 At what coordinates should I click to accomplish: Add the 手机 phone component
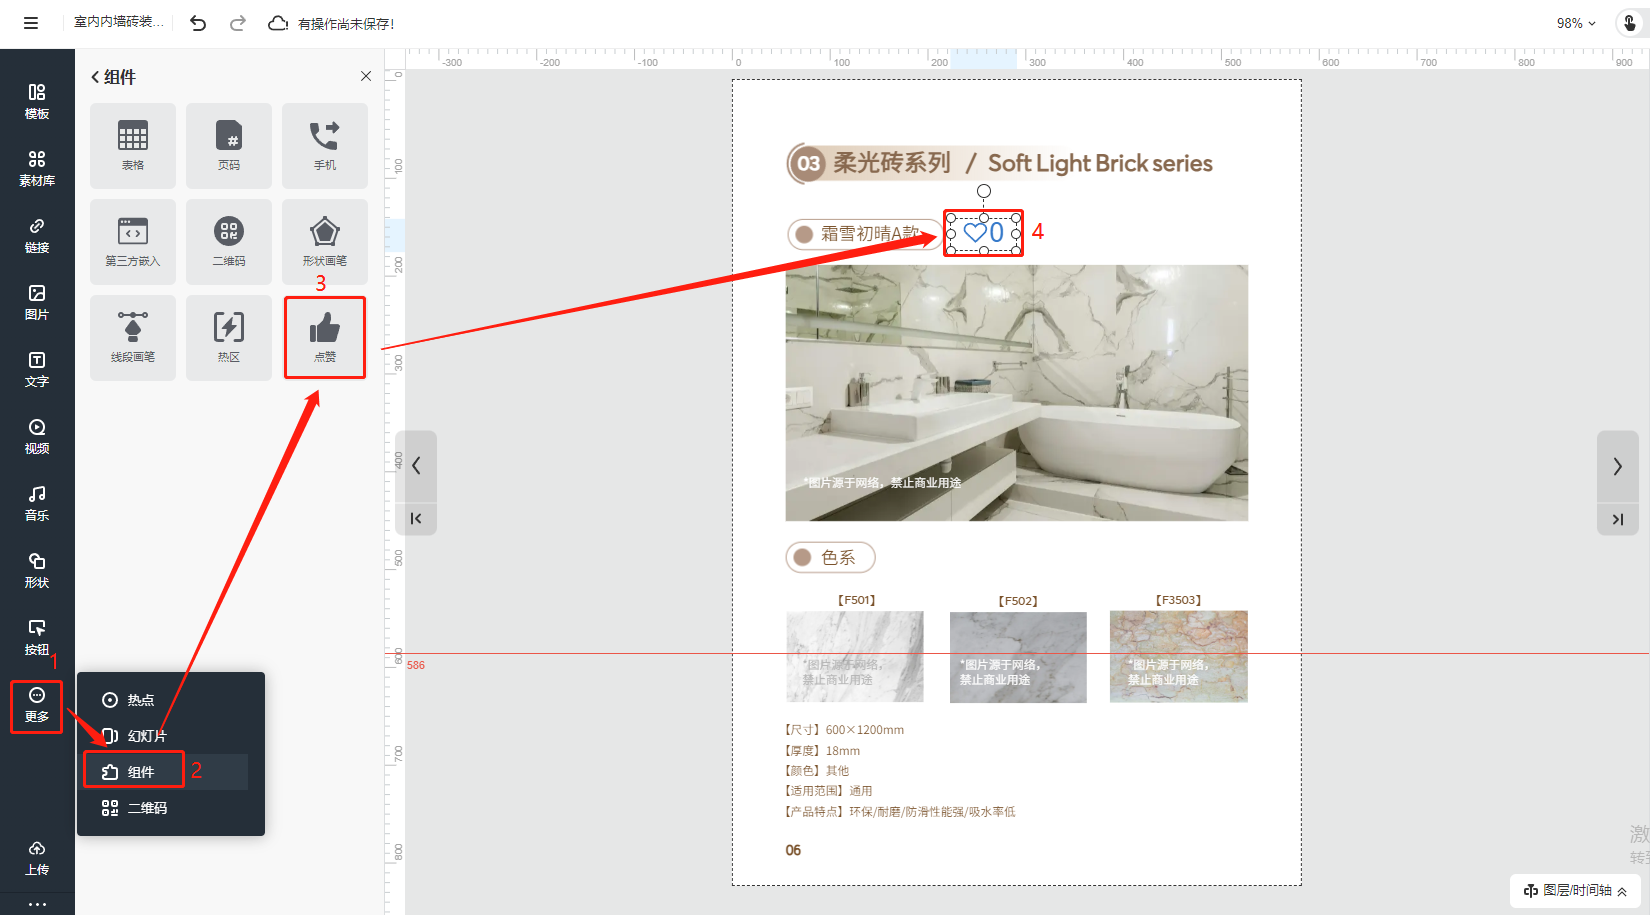tap(325, 145)
